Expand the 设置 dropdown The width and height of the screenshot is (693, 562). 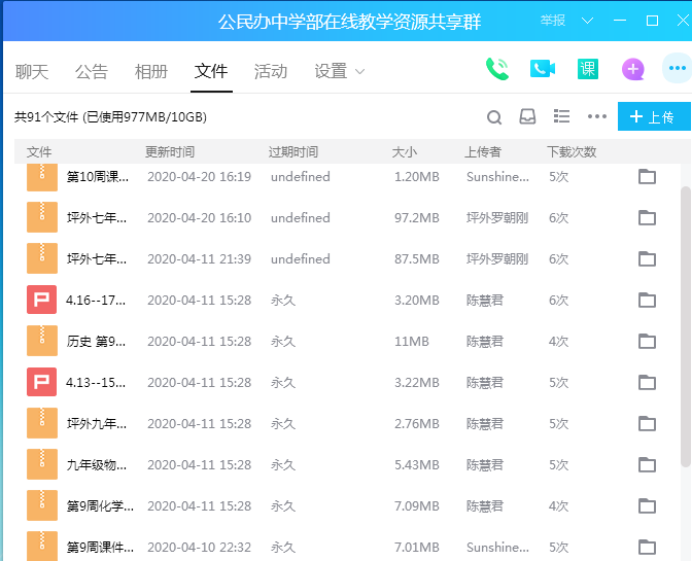340,71
